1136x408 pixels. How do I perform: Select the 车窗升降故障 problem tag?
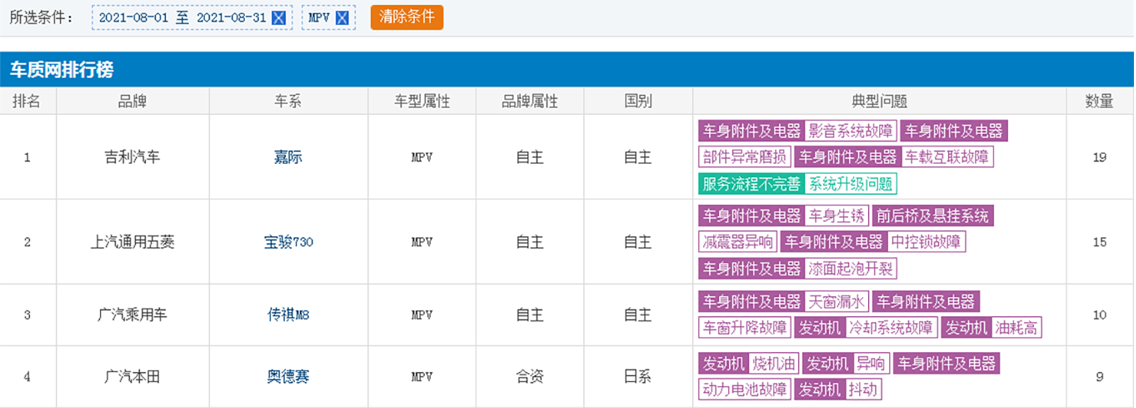coord(744,328)
